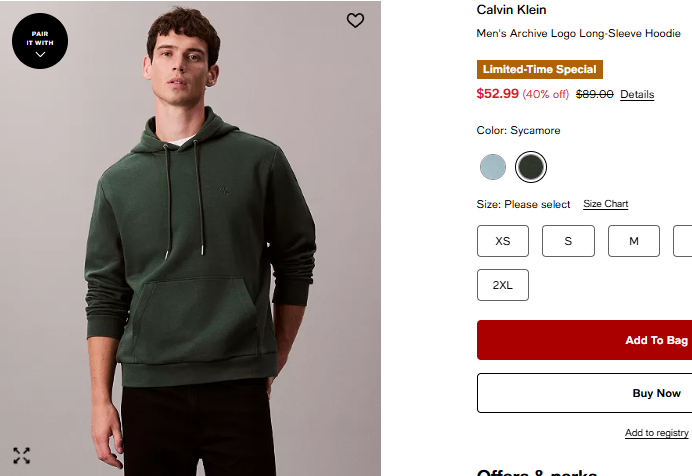The height and width of the screenshot is (476, 692).
Task: Open the Size Chart
Action: coord(605,204)
